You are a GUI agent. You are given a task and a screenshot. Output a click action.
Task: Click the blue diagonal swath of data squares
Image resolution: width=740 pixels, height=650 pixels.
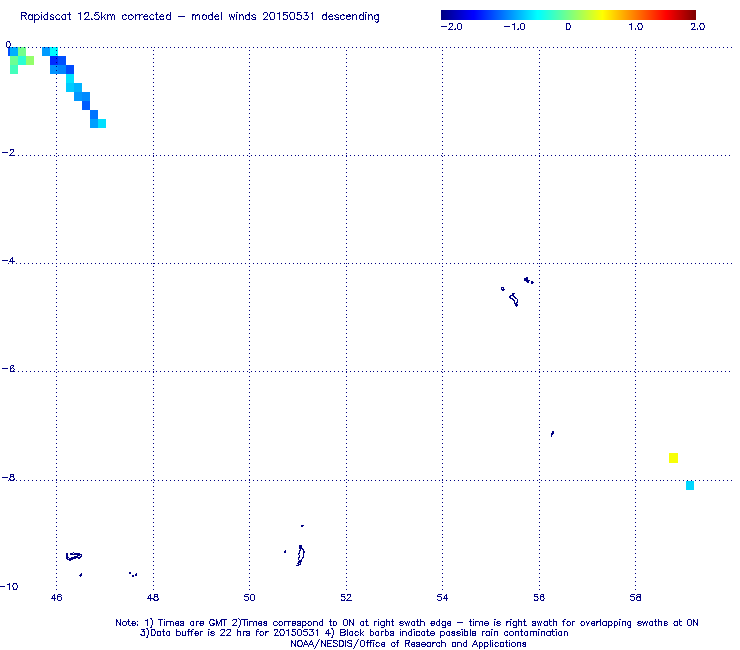74,87
